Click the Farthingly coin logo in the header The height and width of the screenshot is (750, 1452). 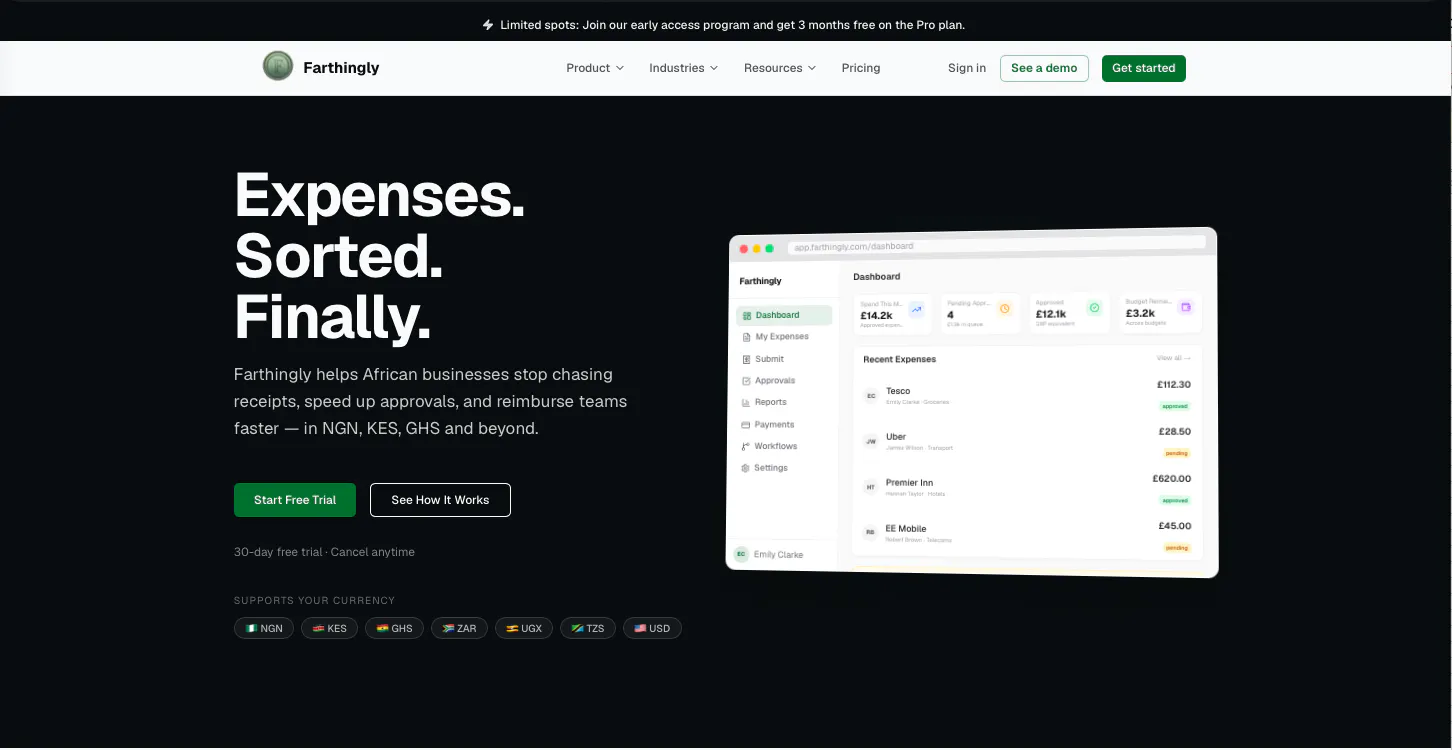[277, 67]
